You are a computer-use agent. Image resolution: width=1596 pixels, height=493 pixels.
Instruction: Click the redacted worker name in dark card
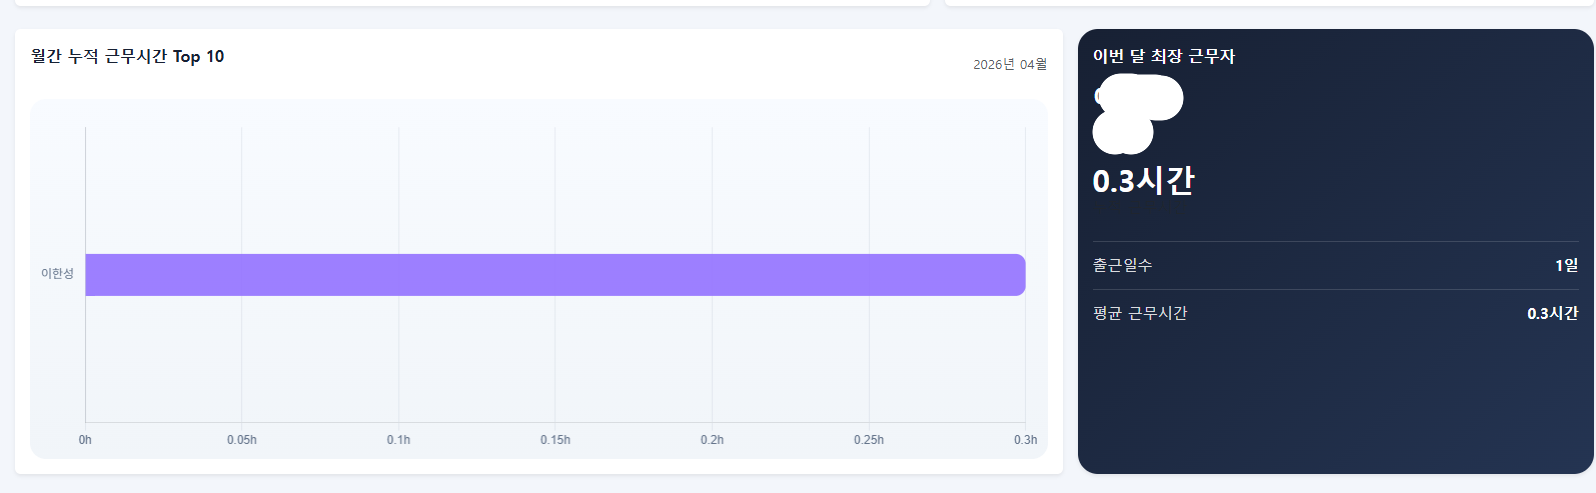[1137, 115]
